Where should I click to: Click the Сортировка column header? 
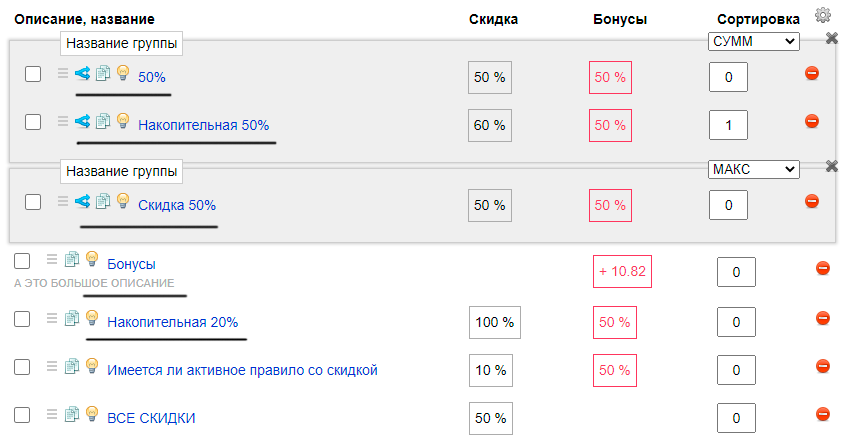pos(758,19)
